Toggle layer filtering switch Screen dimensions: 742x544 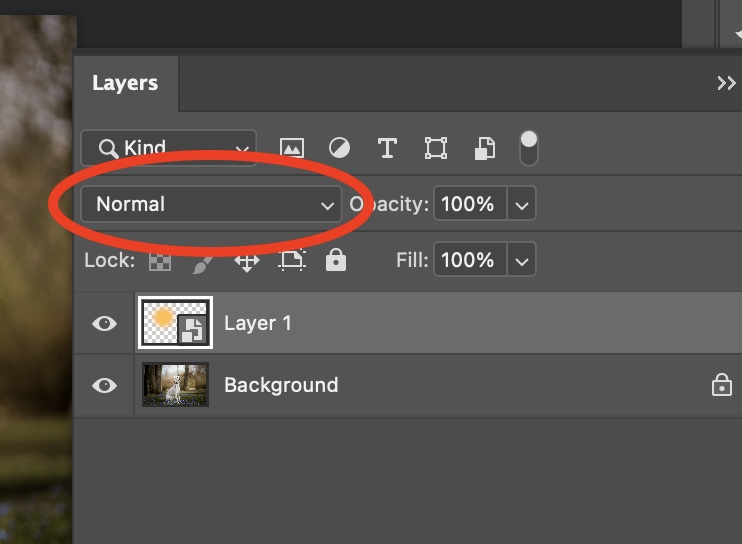pos(529,148)
